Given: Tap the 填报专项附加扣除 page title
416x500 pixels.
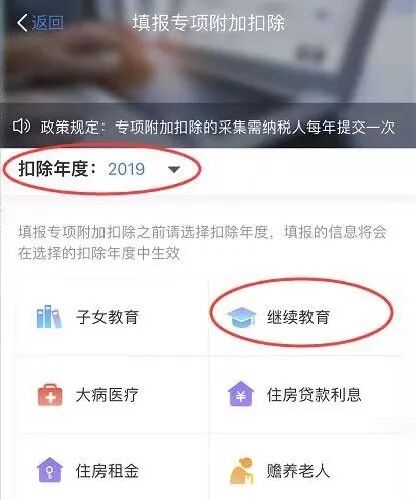Looking at the screenshot, I should 209,23.
